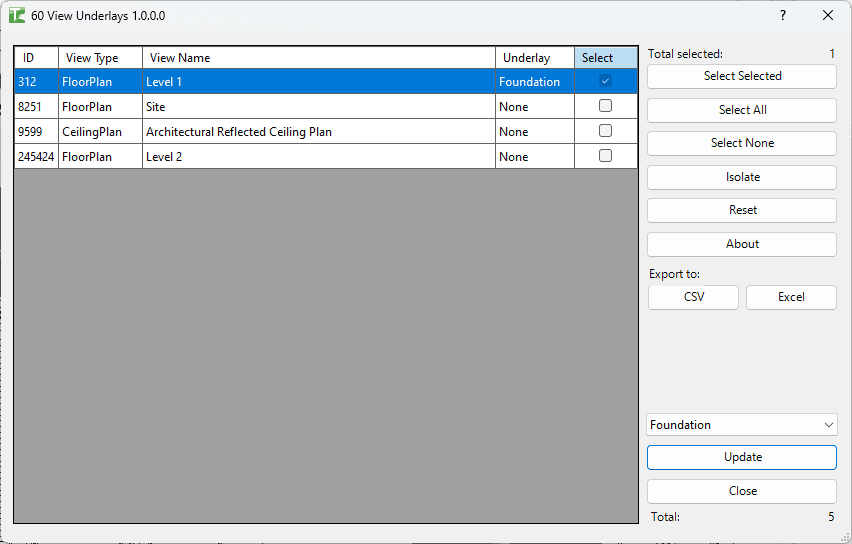This screenshot has width=852, height=544.
Task: Click the View Name cell Site
Action: coord(319,107)
